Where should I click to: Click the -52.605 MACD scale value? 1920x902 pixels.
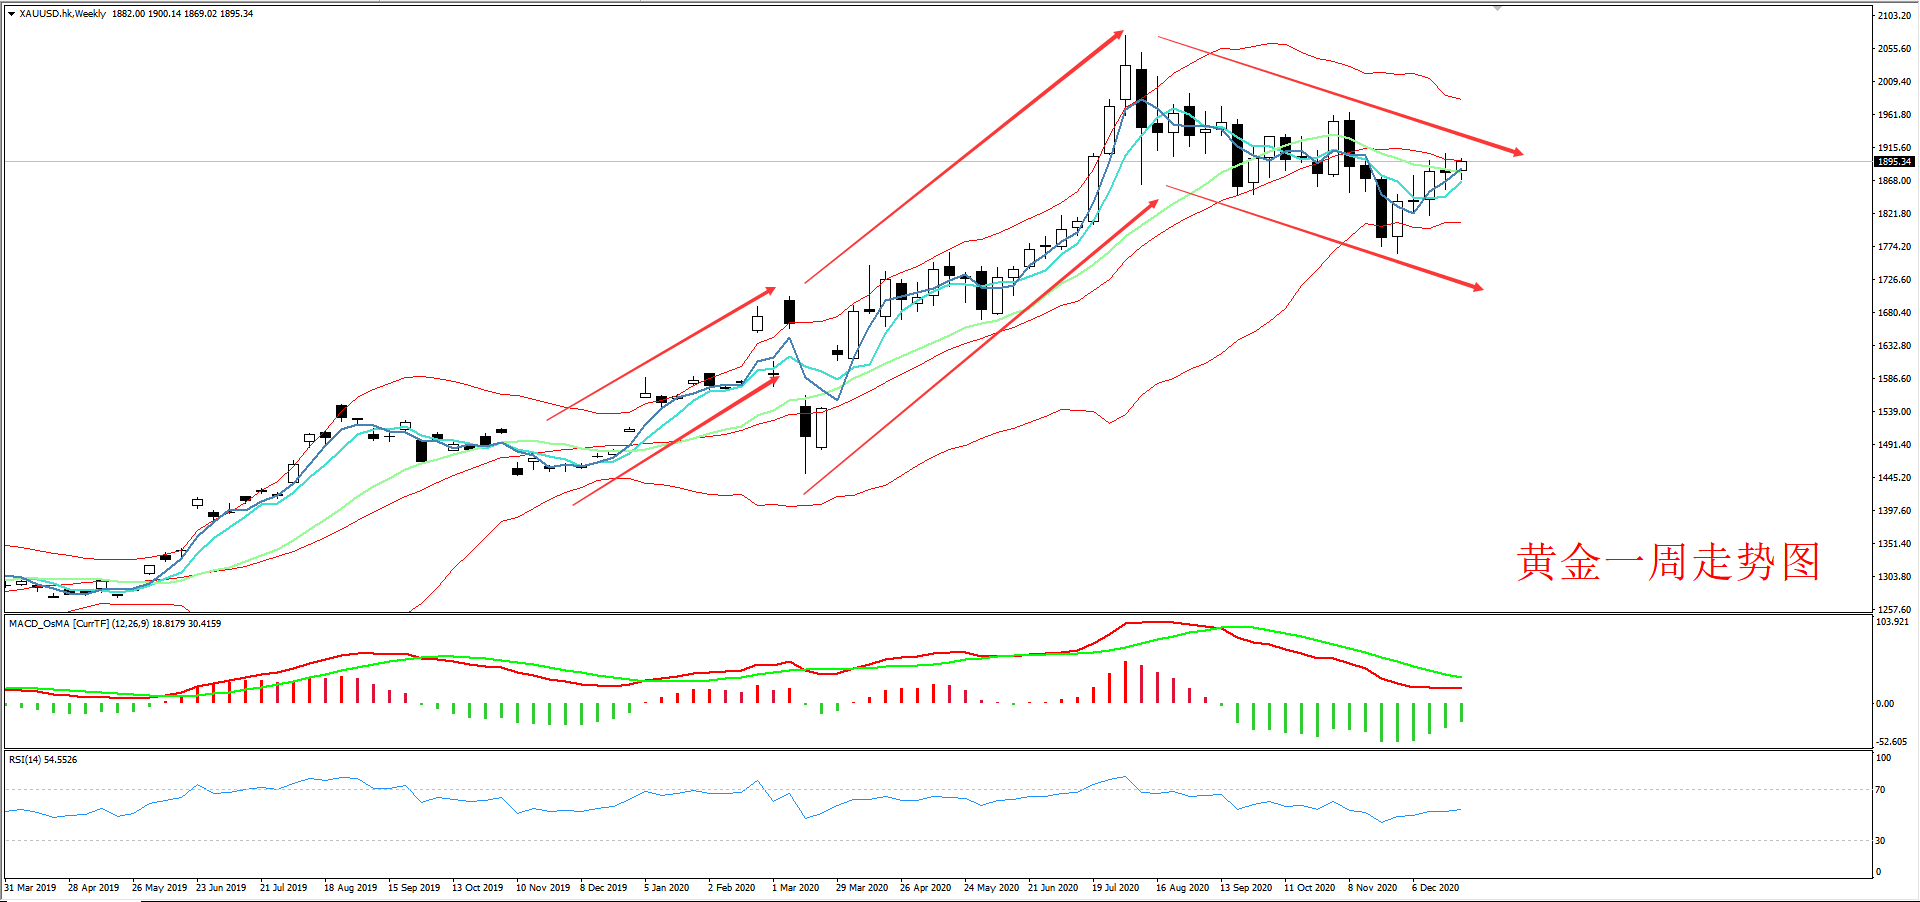click(1891, 742)
